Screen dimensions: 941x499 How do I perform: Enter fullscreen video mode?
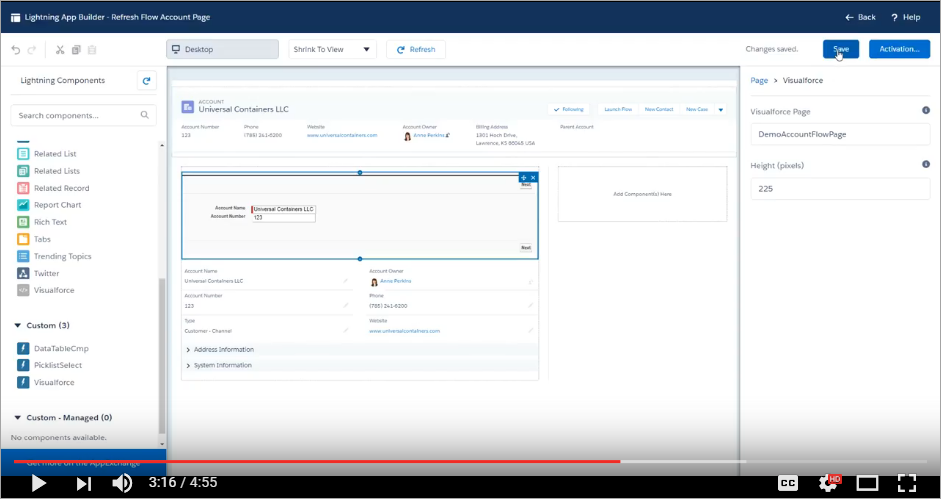pyautogui.click(x=906, y=483)
